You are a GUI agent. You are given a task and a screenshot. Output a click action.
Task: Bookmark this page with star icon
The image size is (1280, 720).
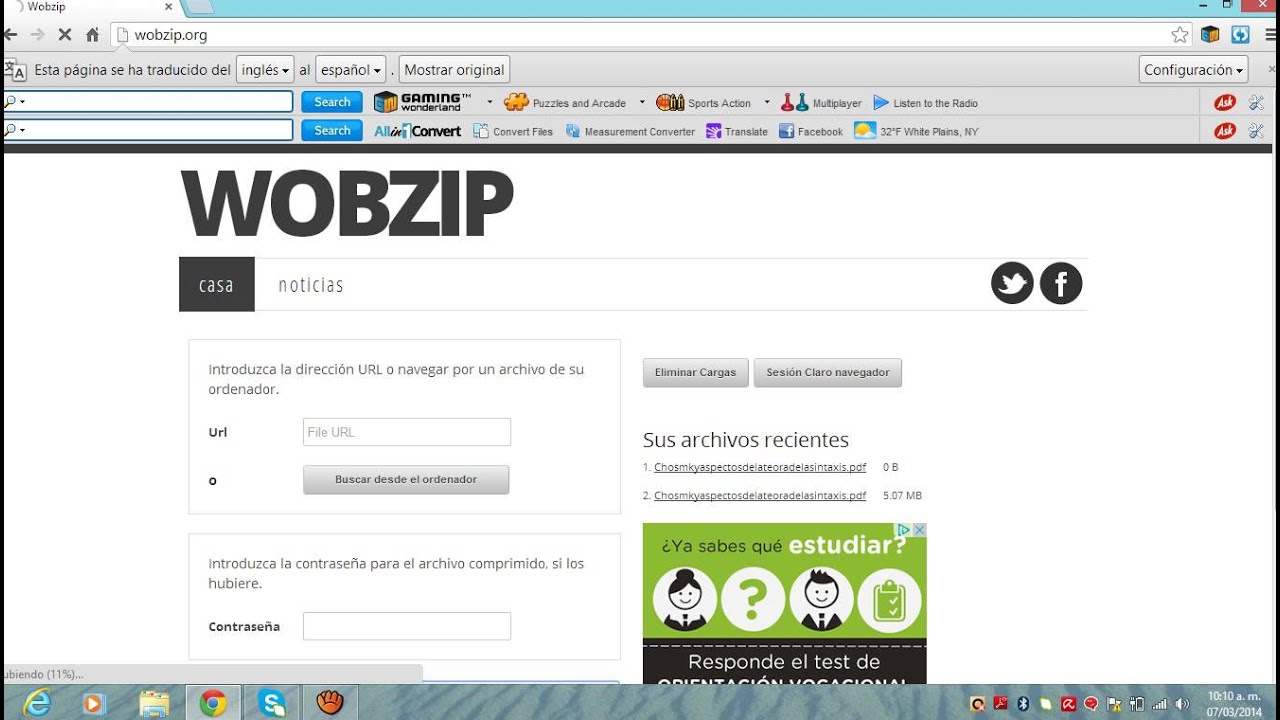(1180, 35)
